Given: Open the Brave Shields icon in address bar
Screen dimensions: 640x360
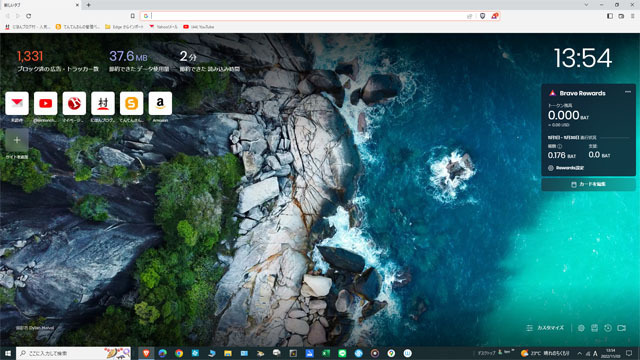Looking at the screenshot, I should pos(482,16).
